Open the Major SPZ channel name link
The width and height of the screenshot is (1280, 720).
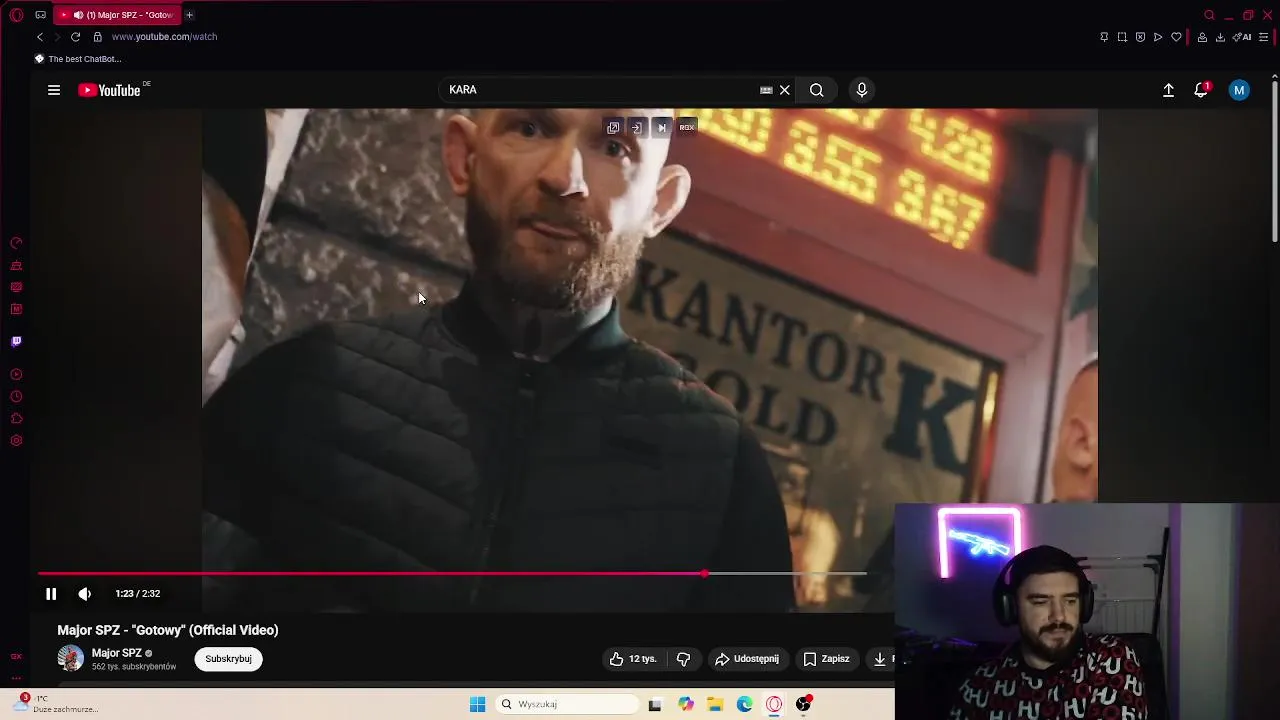117,653
